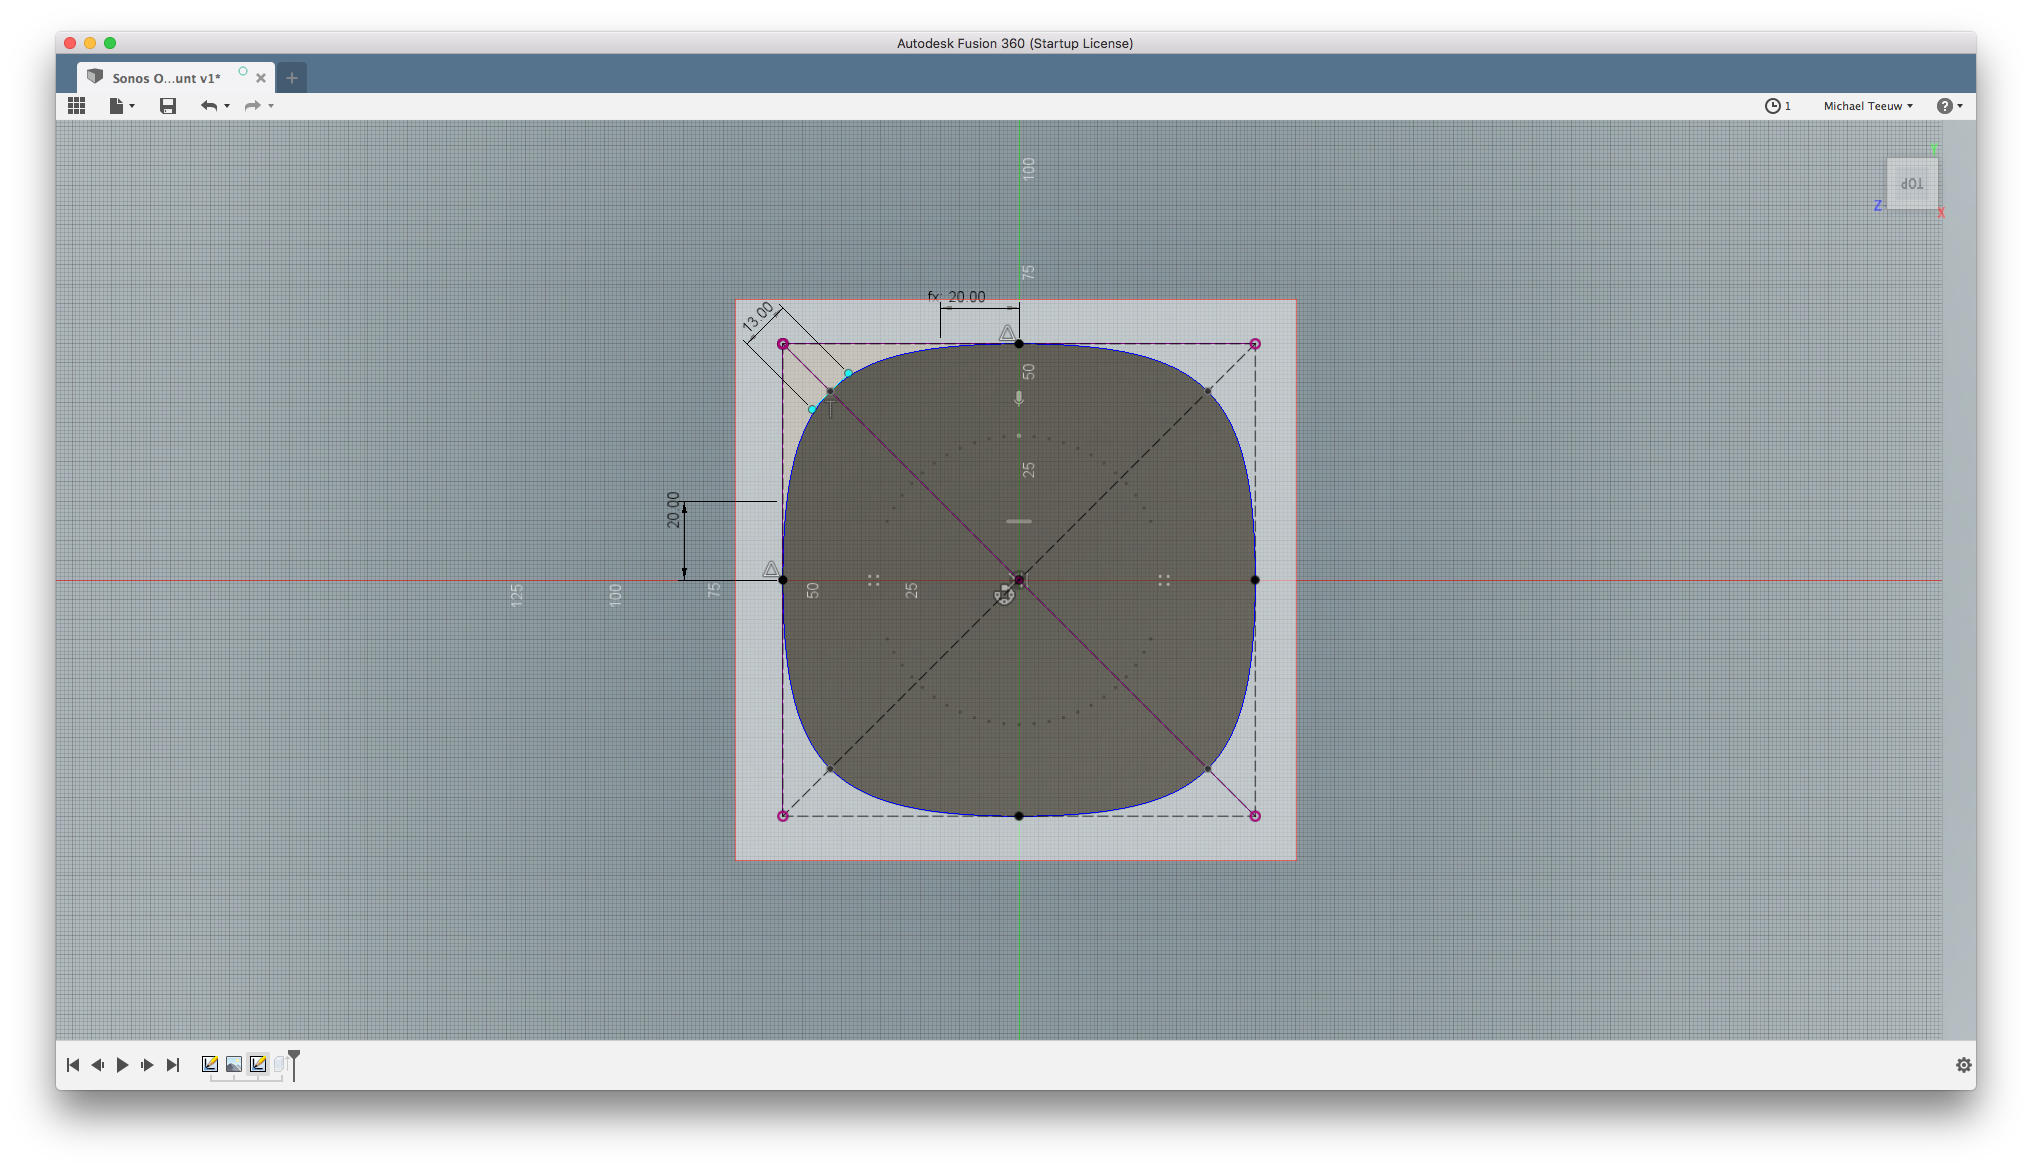Open a new design tab

292,78
